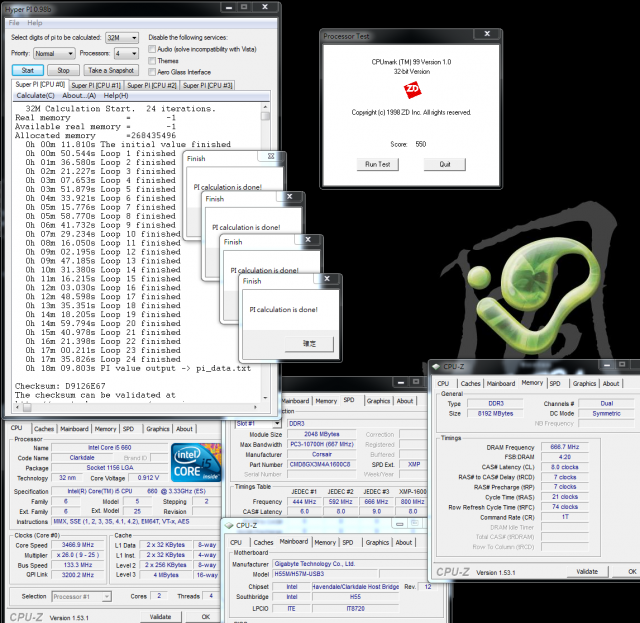Open the File menu in Hyper PI
Viewport: 640px width, 623px height.
point(14,23)
